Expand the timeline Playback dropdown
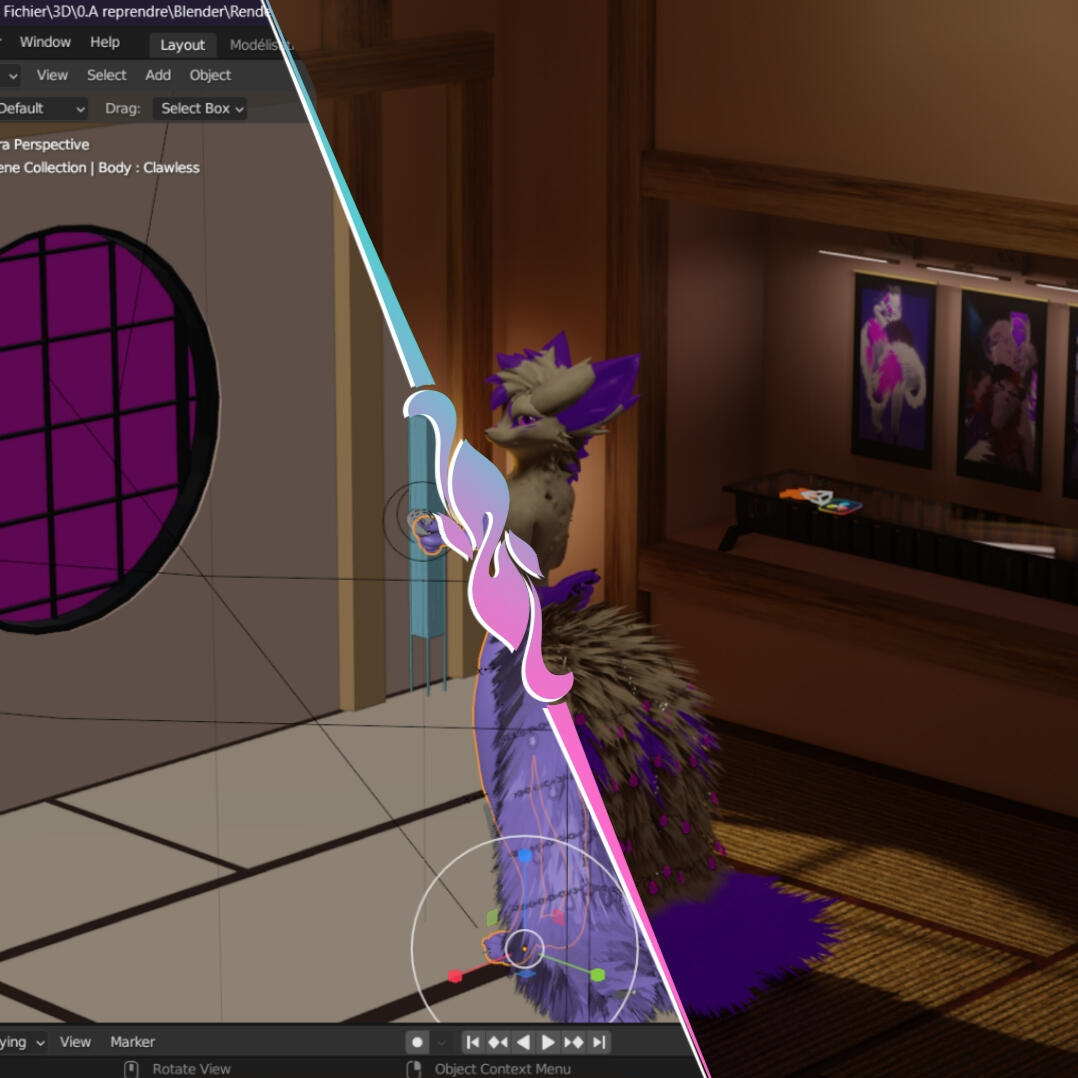 [x=22, y=1042]
